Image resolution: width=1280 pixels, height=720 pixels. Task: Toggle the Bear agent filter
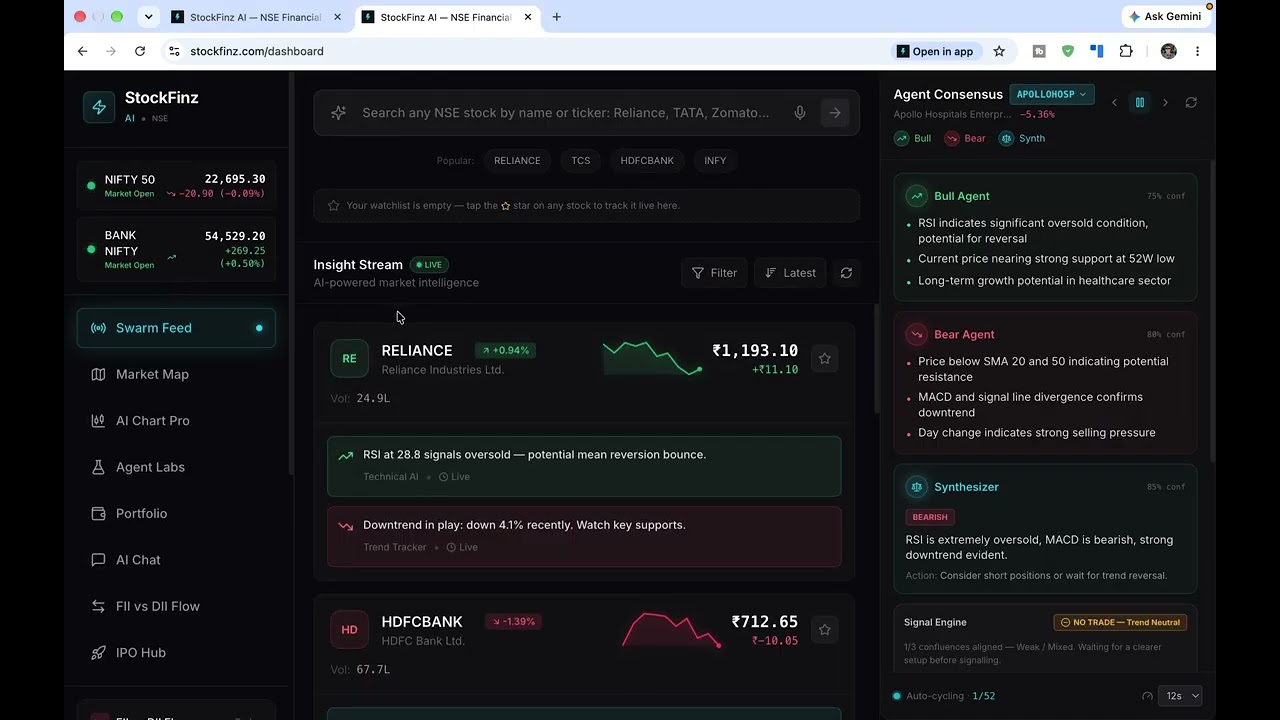click(965, 138)
